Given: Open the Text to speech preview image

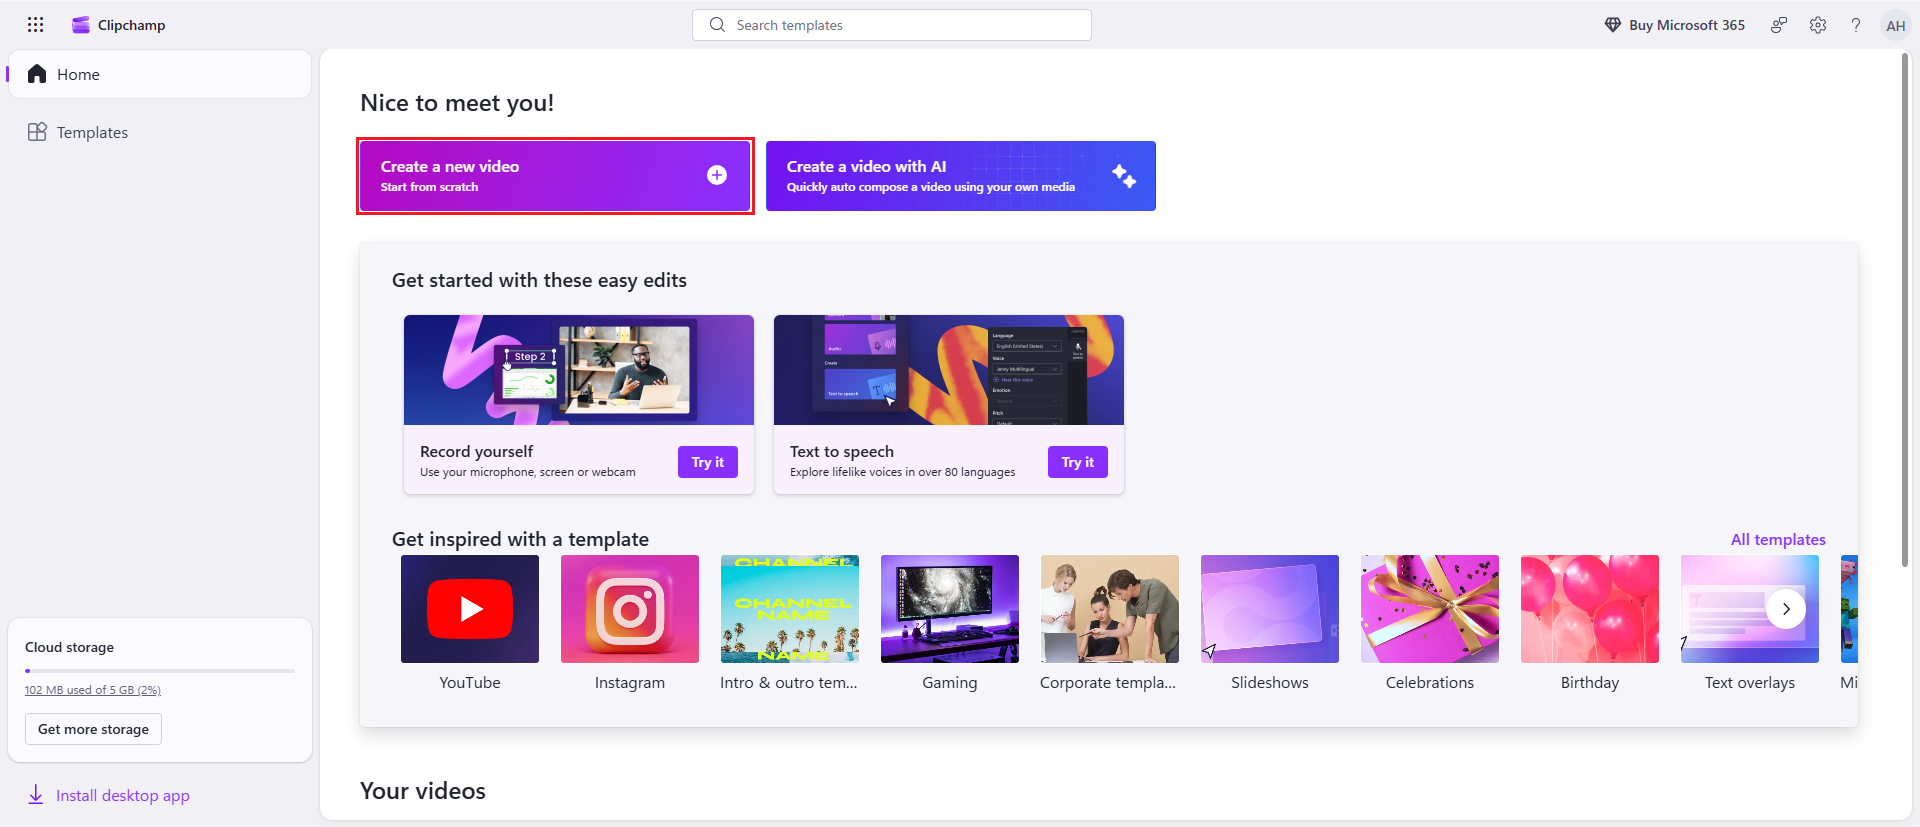Looking at the screenshot, I should (x=949, y=370).
